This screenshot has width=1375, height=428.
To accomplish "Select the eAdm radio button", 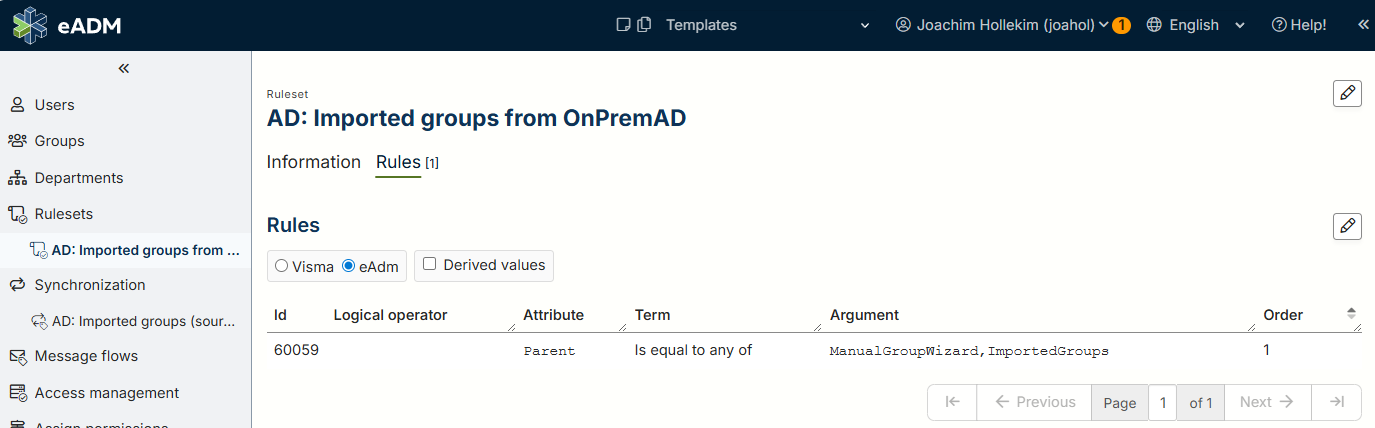I will [349, 266].
